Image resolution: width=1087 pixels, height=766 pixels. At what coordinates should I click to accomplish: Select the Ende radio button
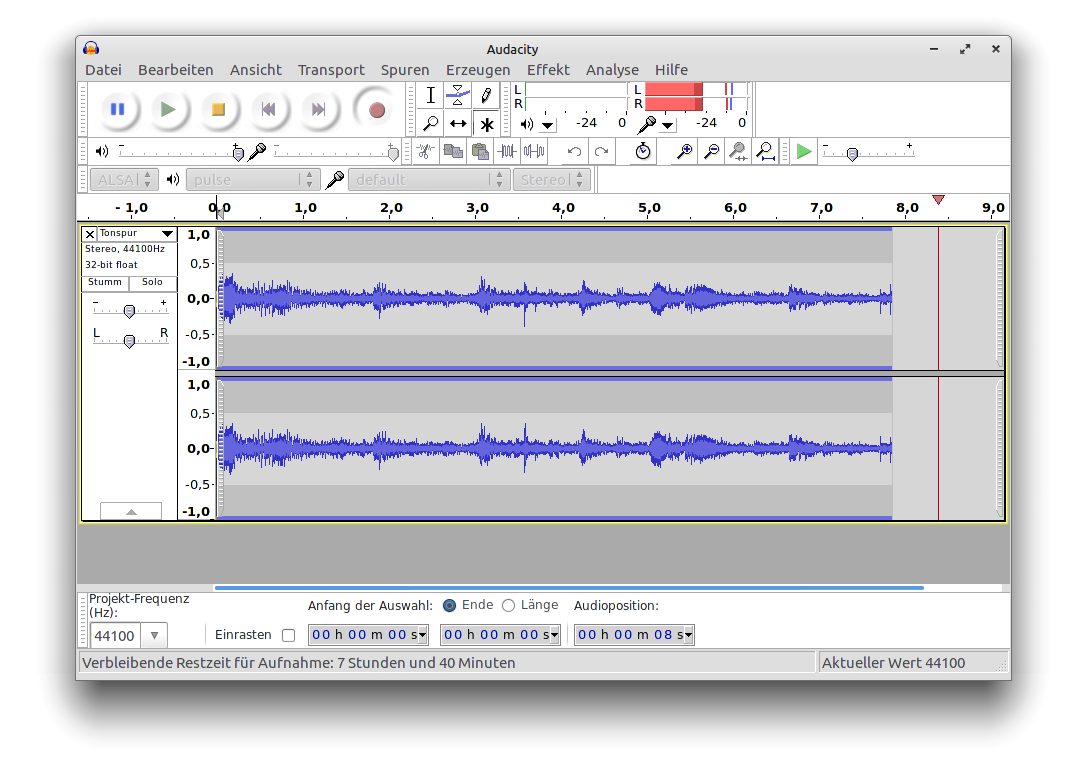449,605
